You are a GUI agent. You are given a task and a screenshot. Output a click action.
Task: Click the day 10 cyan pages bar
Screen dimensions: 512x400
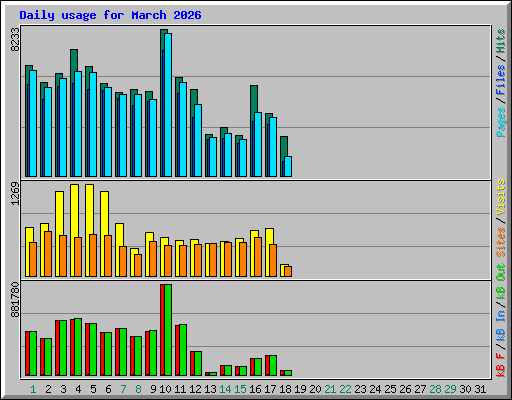168,105
